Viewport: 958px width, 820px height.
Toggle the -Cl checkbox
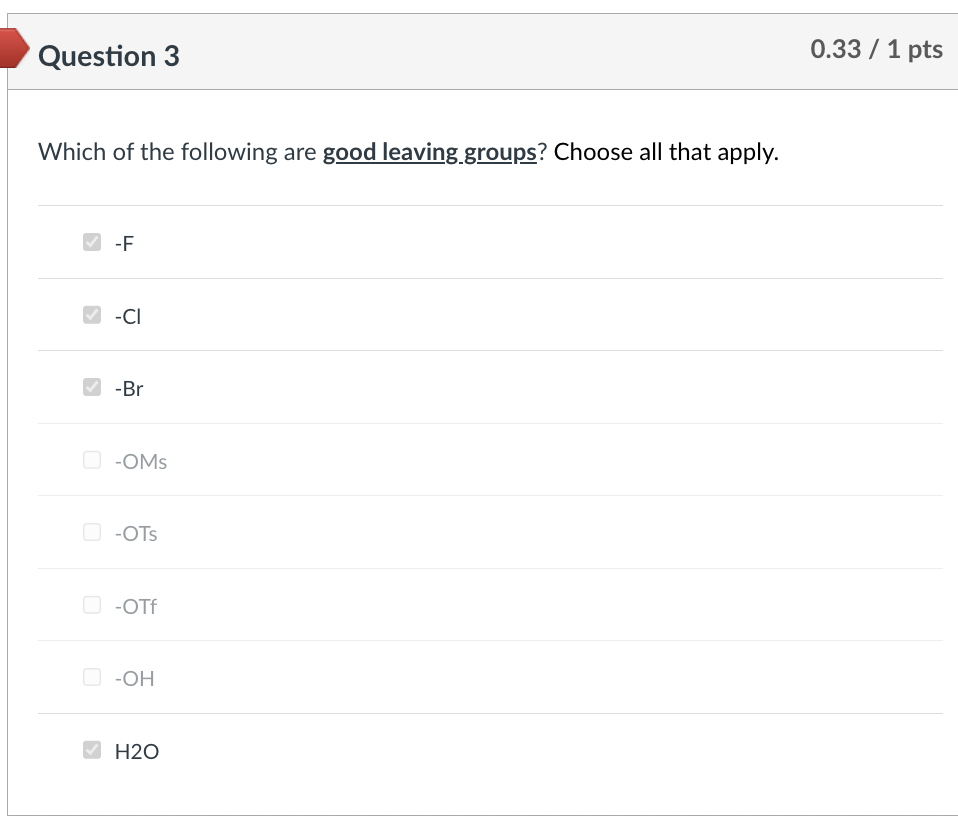point(92,315)
